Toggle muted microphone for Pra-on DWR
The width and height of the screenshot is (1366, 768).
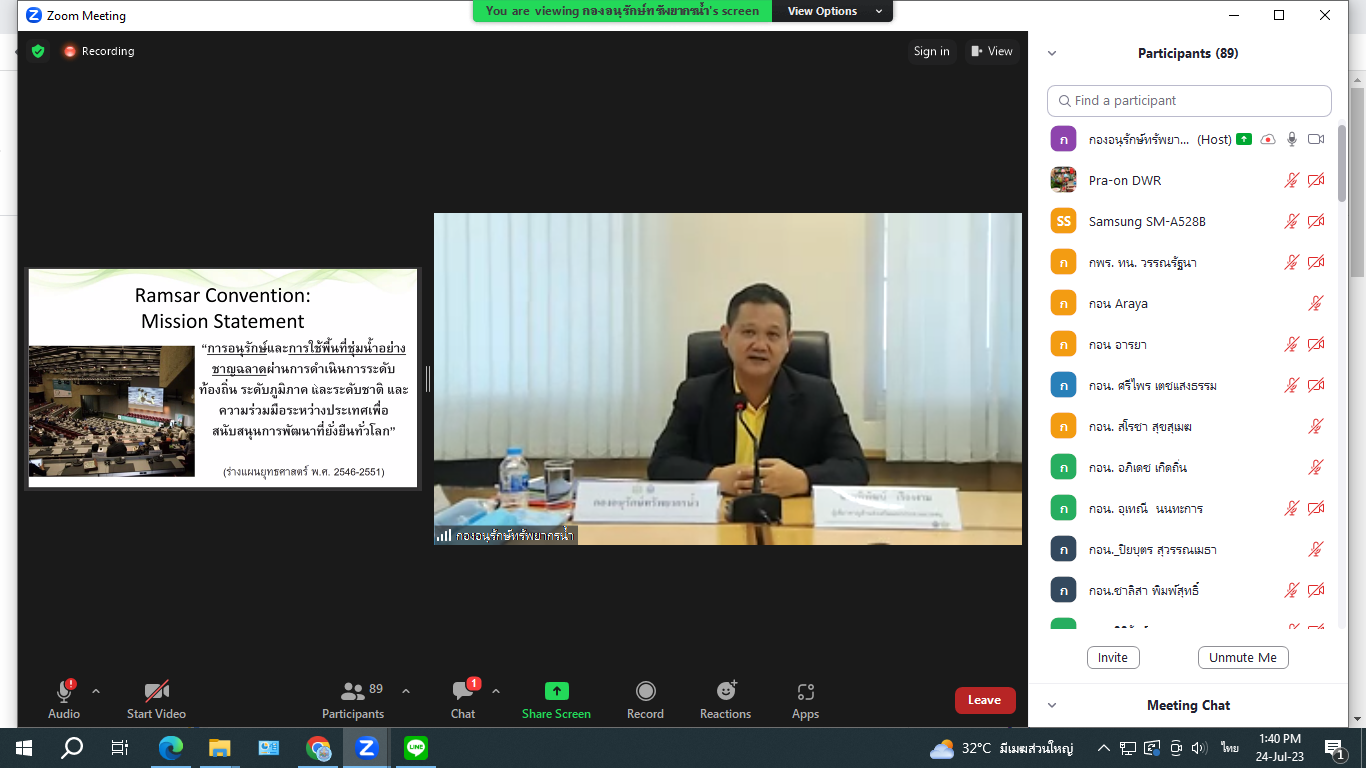click(x=1292, y=181)
